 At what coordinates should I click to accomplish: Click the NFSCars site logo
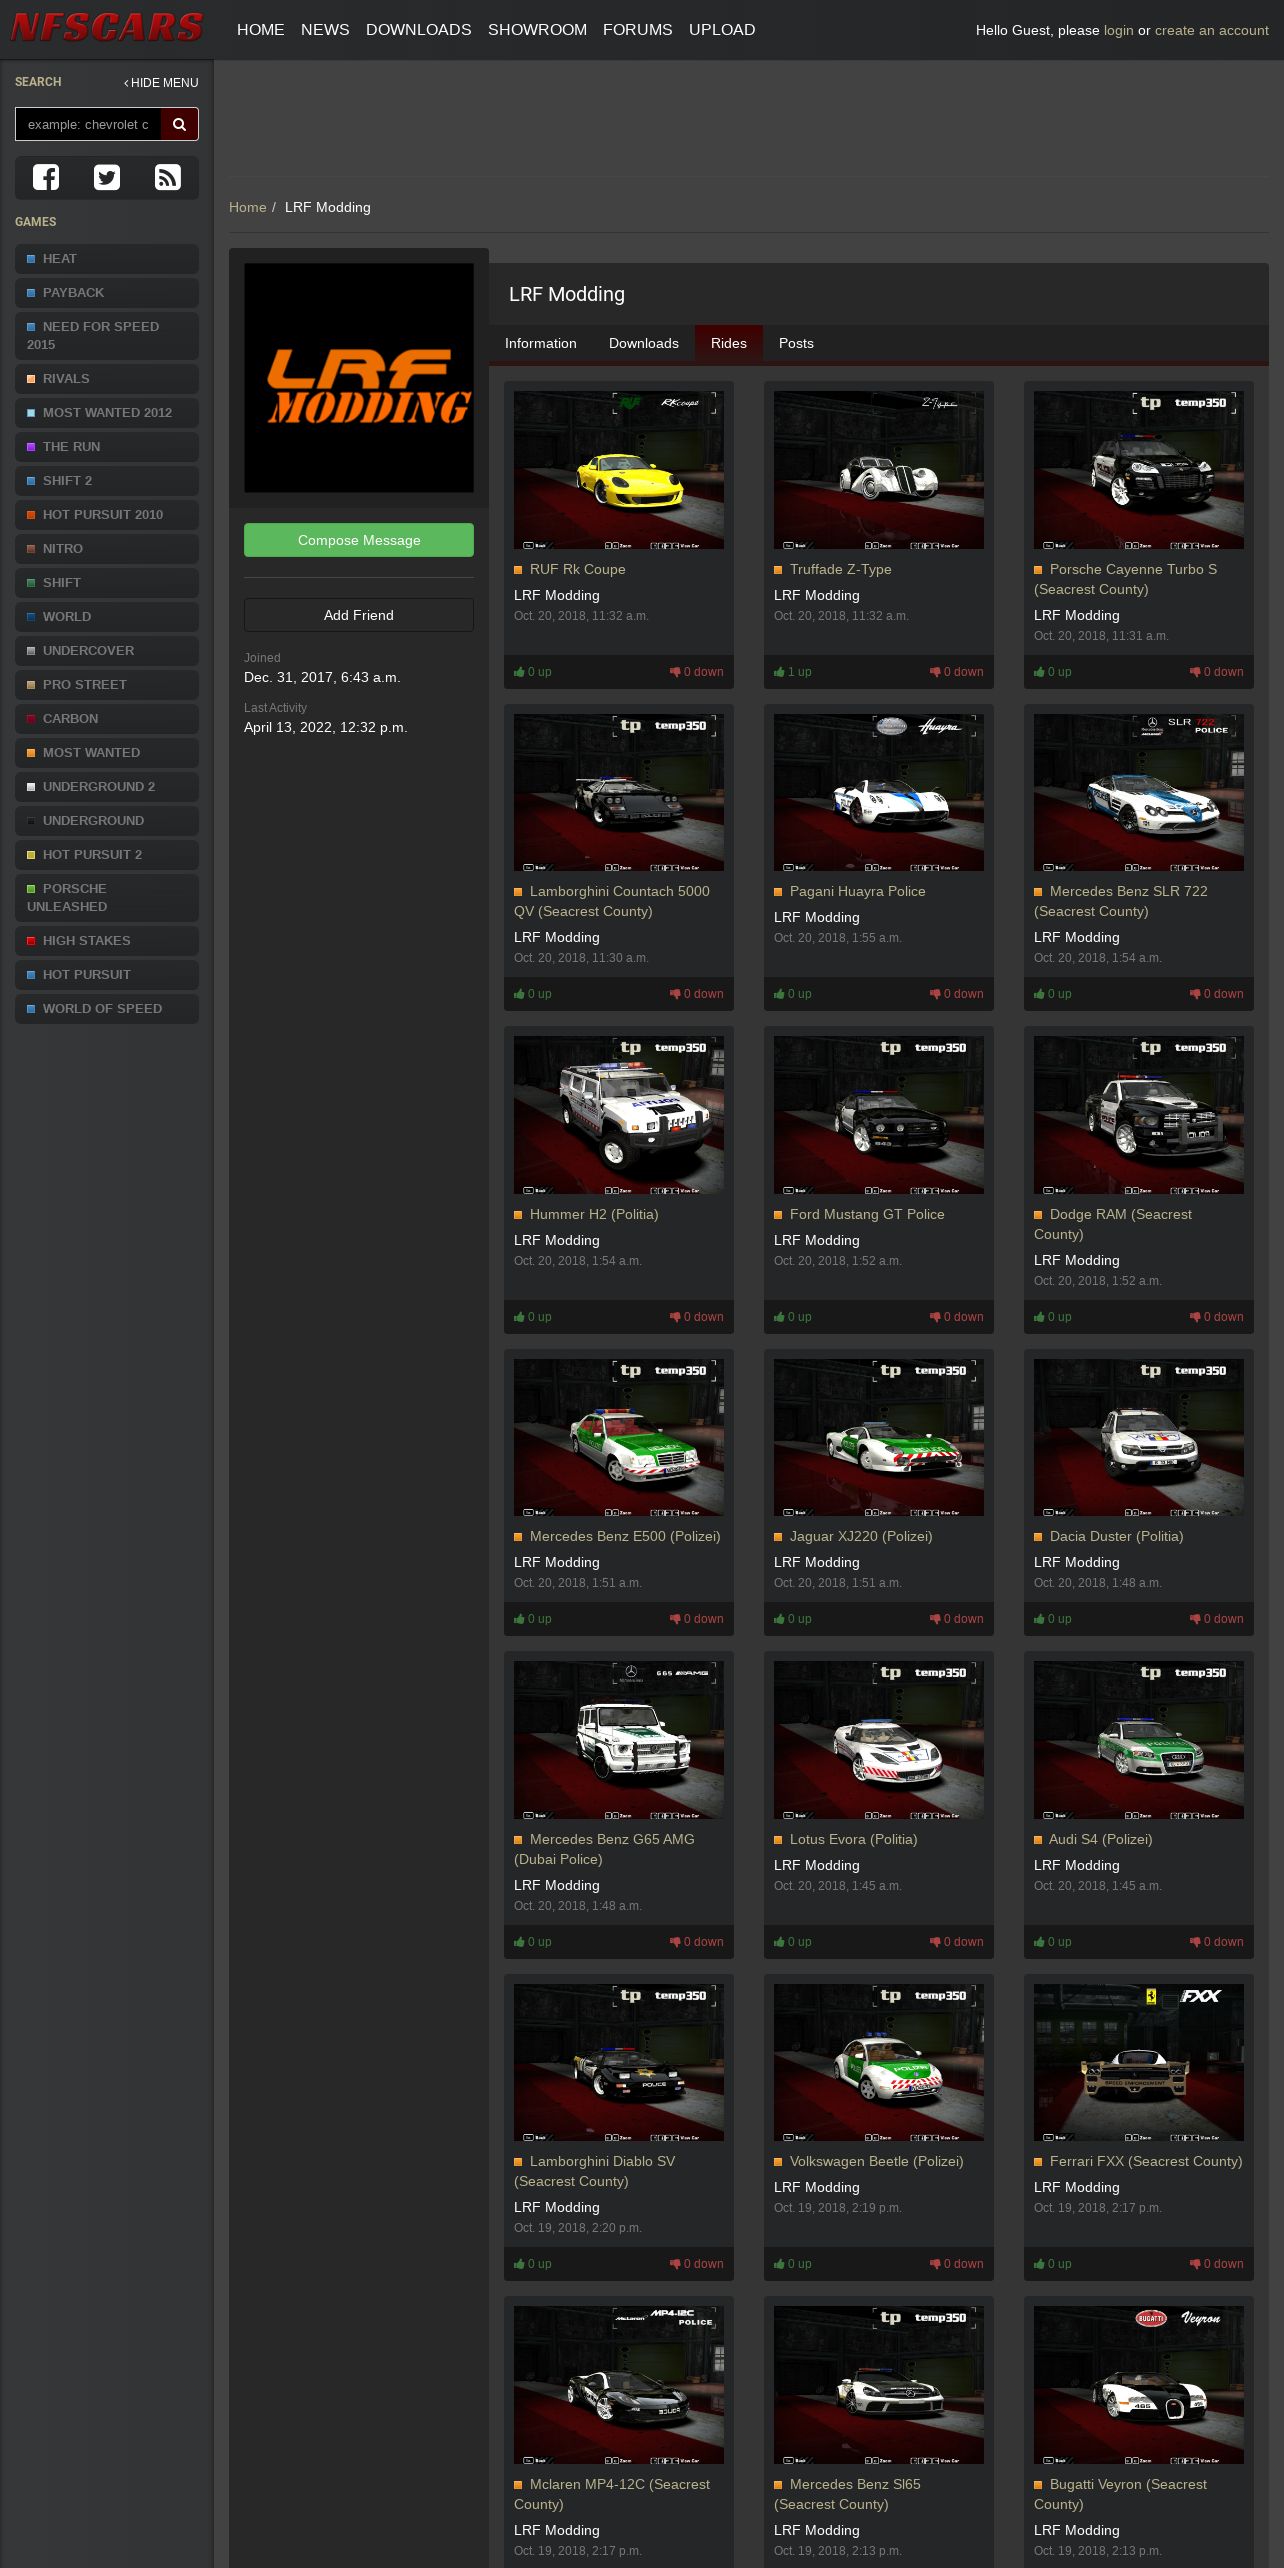tap(107, 28)
